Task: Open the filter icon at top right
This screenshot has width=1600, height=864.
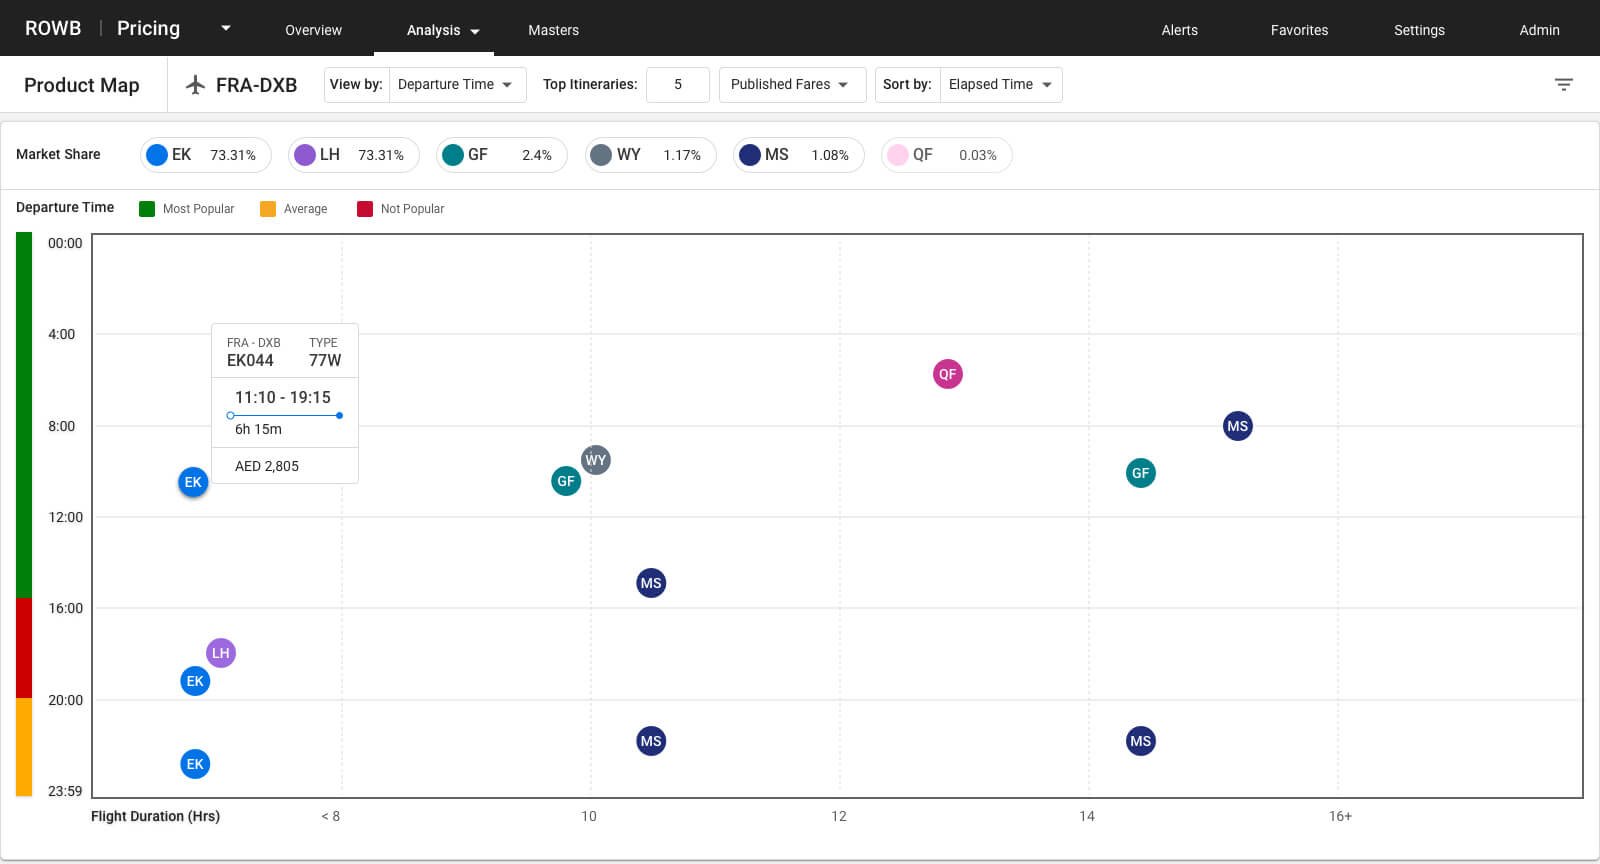Action: pyautogui.click(x=1564, y=85)
